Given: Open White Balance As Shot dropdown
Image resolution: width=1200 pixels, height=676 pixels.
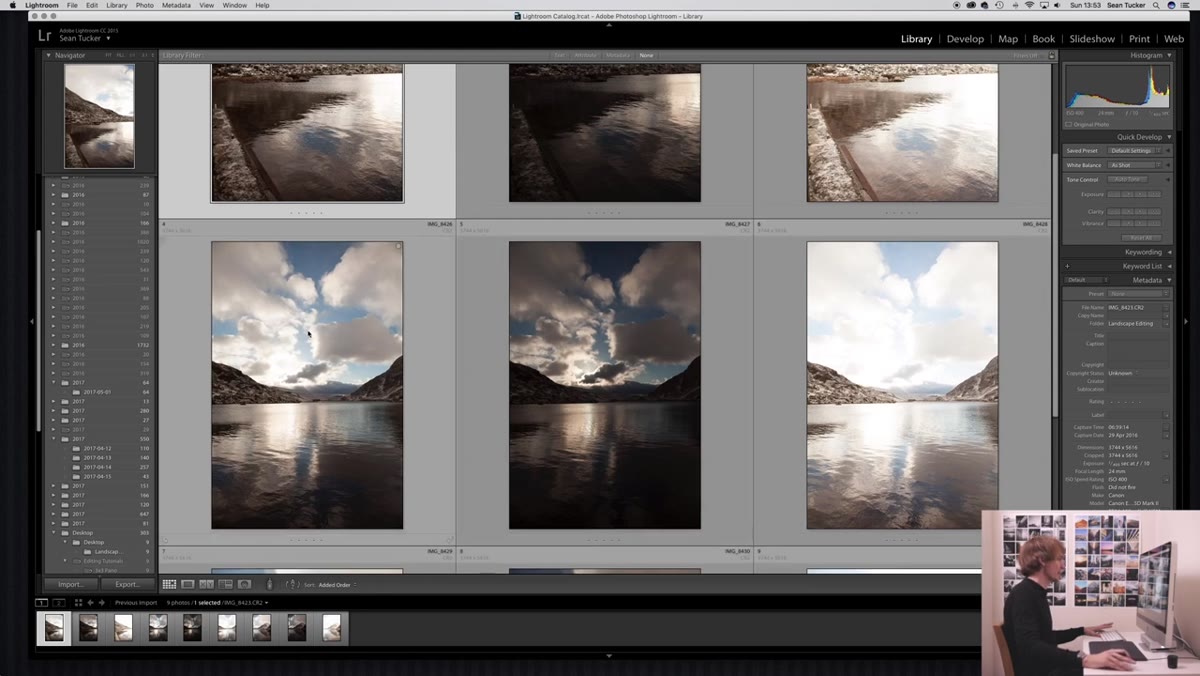Looking at the screenshot, I should coord(1134,165).
